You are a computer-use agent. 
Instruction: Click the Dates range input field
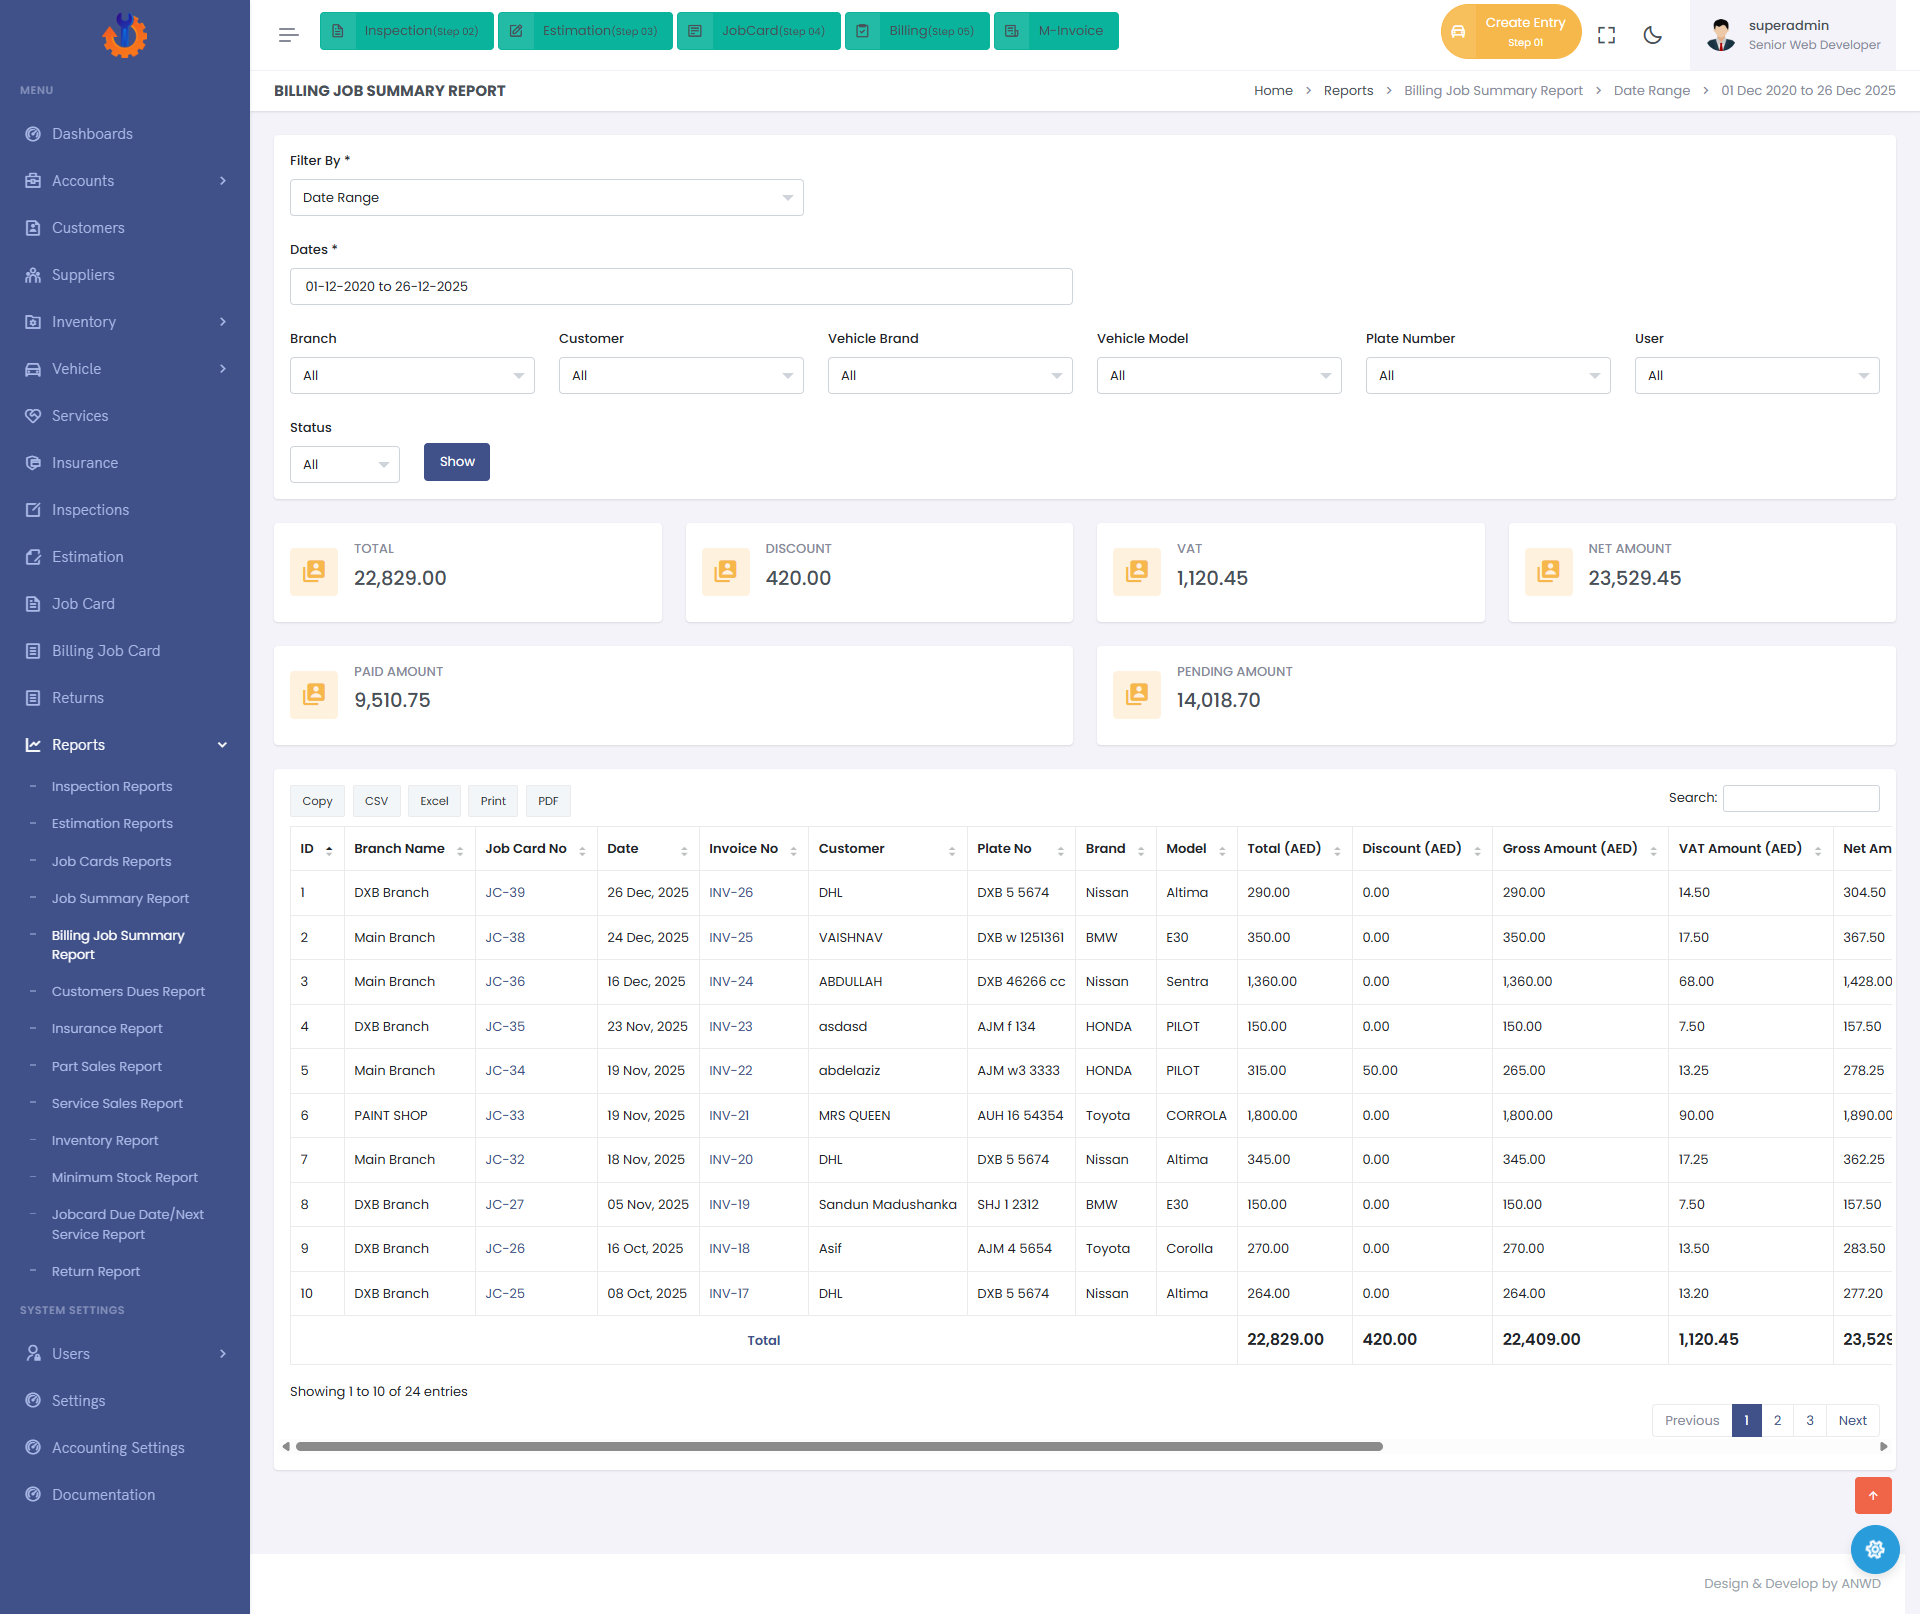[681, 287]
